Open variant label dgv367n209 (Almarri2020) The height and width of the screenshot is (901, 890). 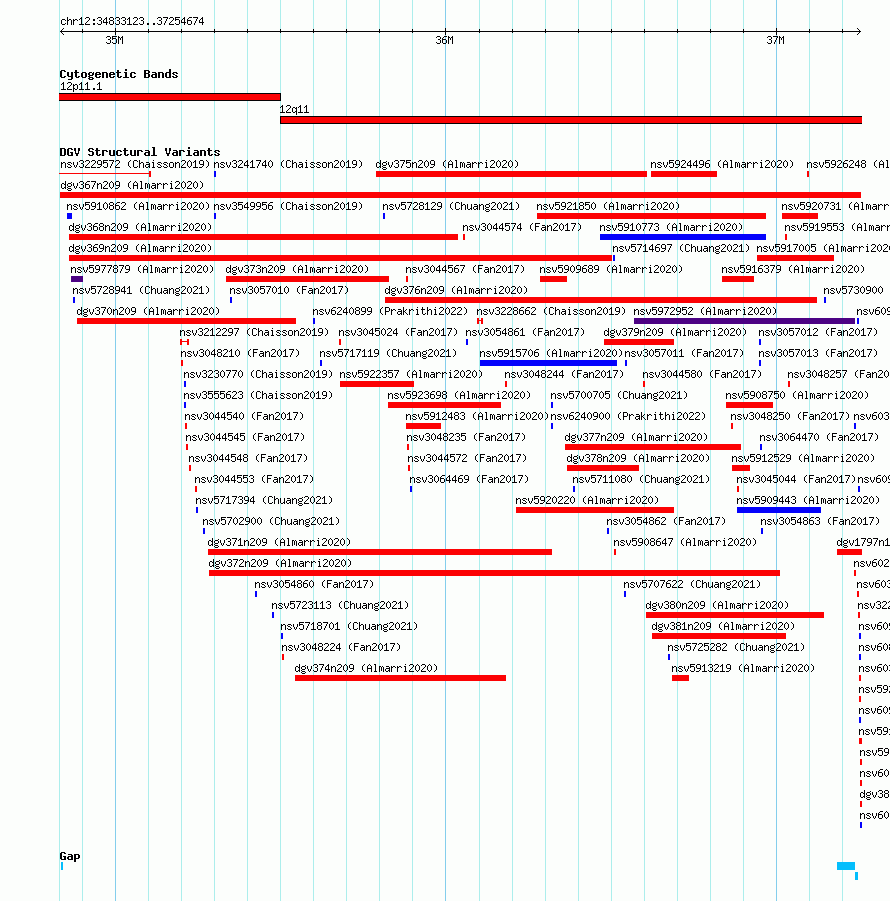tap(132, 186)
